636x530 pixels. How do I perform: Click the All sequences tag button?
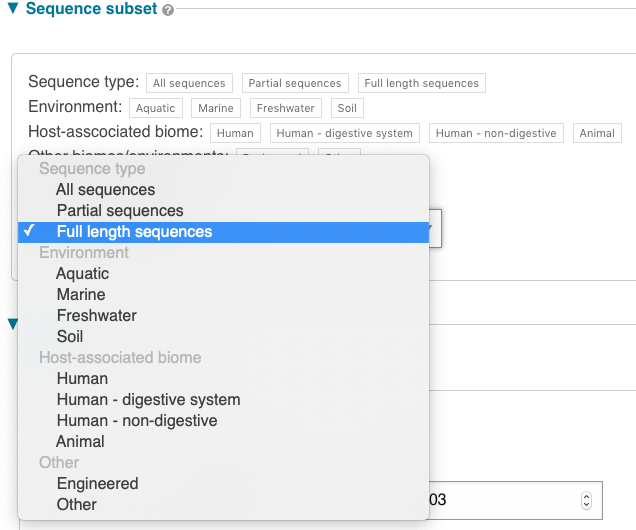pos(189,83)
